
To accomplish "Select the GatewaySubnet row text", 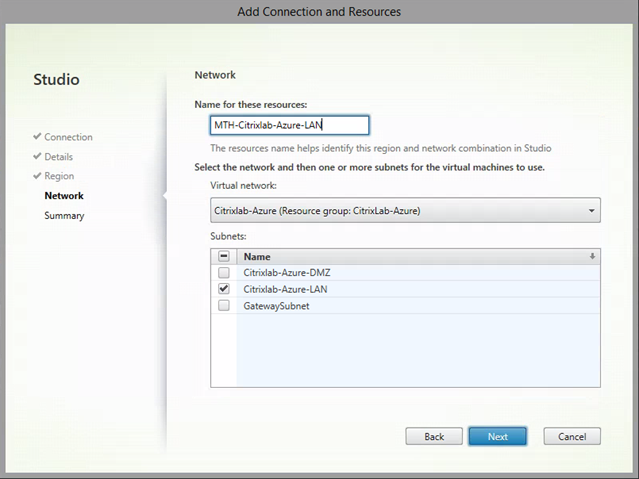I will [276, 306].
